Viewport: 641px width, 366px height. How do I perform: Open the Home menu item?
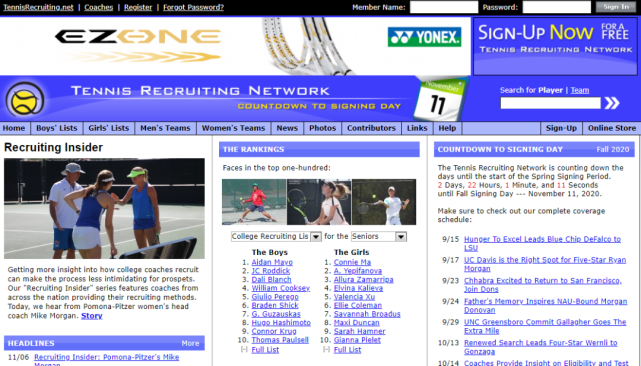(x=14, y=128)
